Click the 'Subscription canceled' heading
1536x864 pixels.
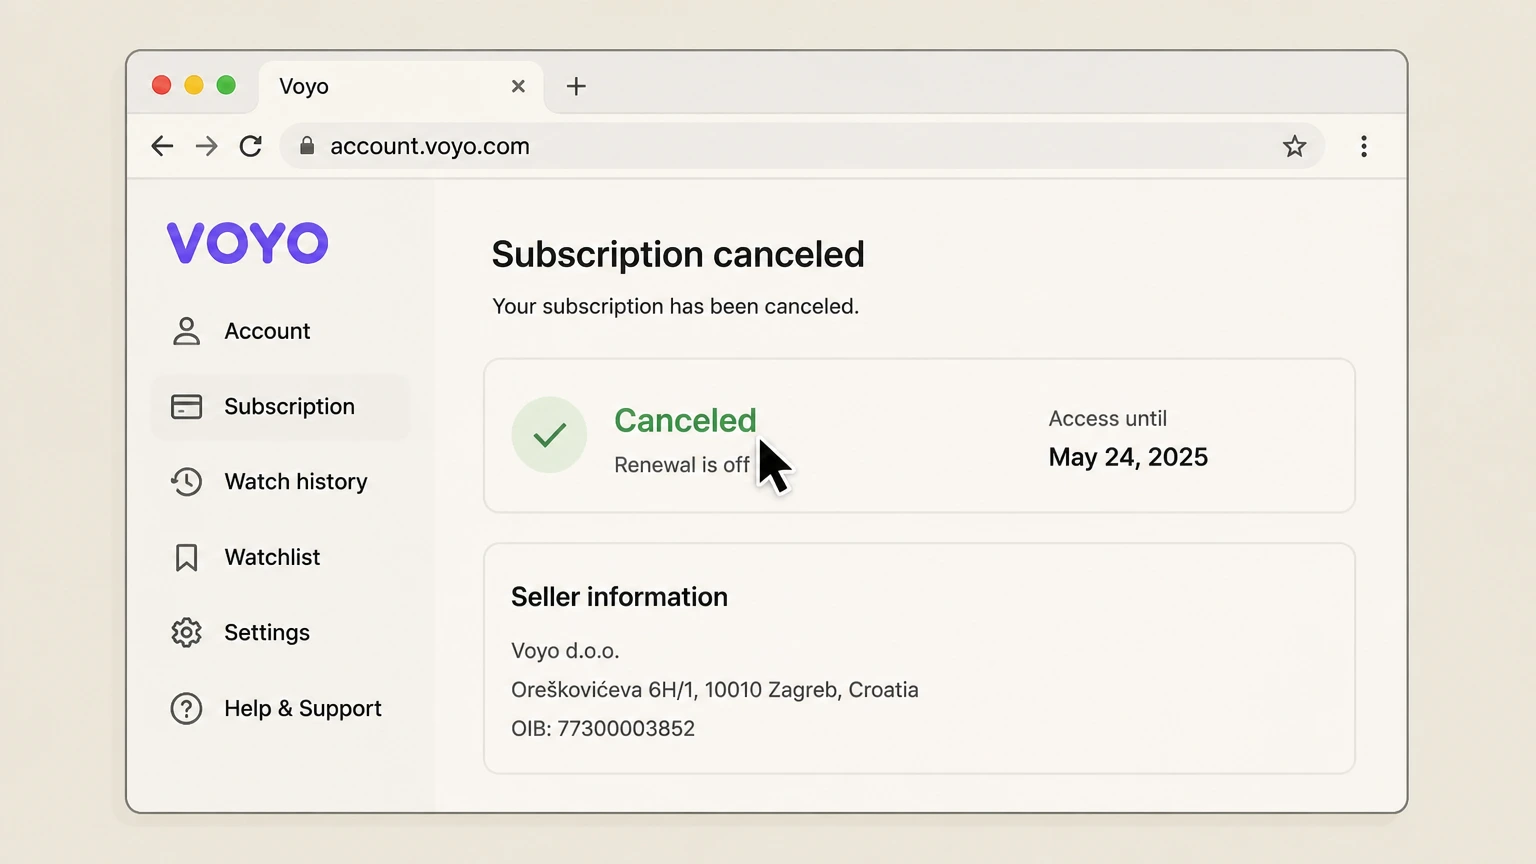coord(678,254)
